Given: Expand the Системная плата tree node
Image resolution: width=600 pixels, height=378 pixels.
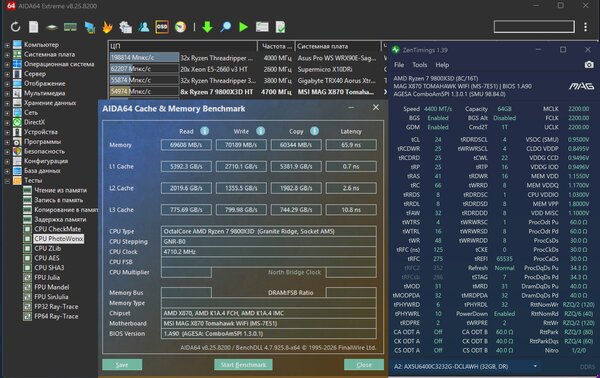Looking at the screenshot, I should pyautogui.click(x=7, y=54).
